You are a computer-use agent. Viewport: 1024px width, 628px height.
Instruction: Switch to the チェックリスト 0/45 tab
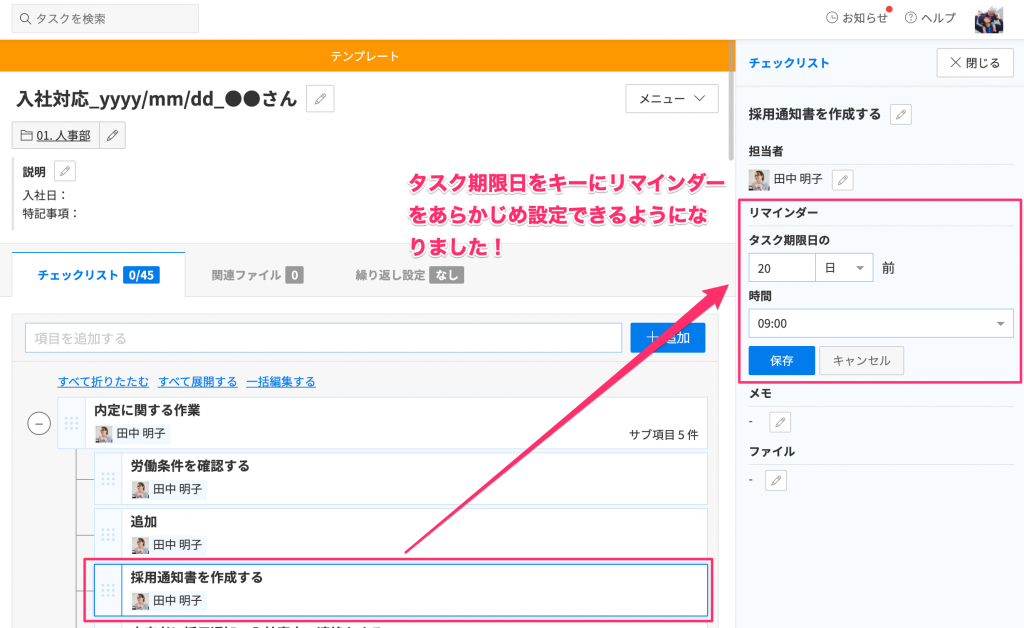click(99, 275)
